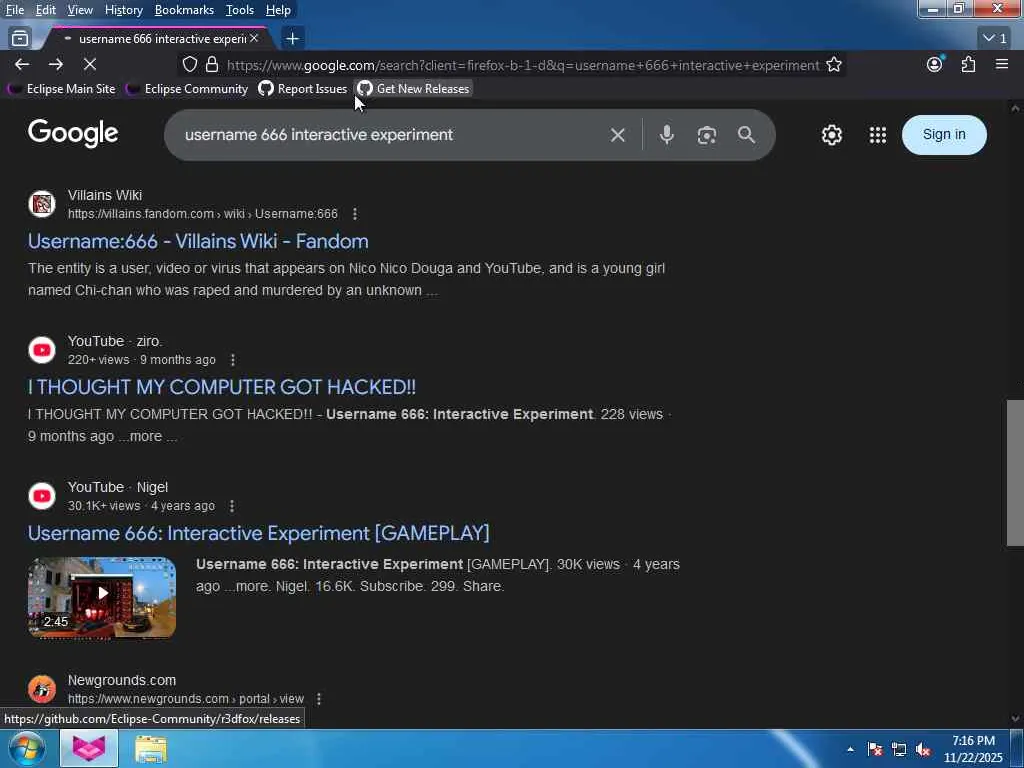Open the Google apps grid

click(x=878, y=135)
